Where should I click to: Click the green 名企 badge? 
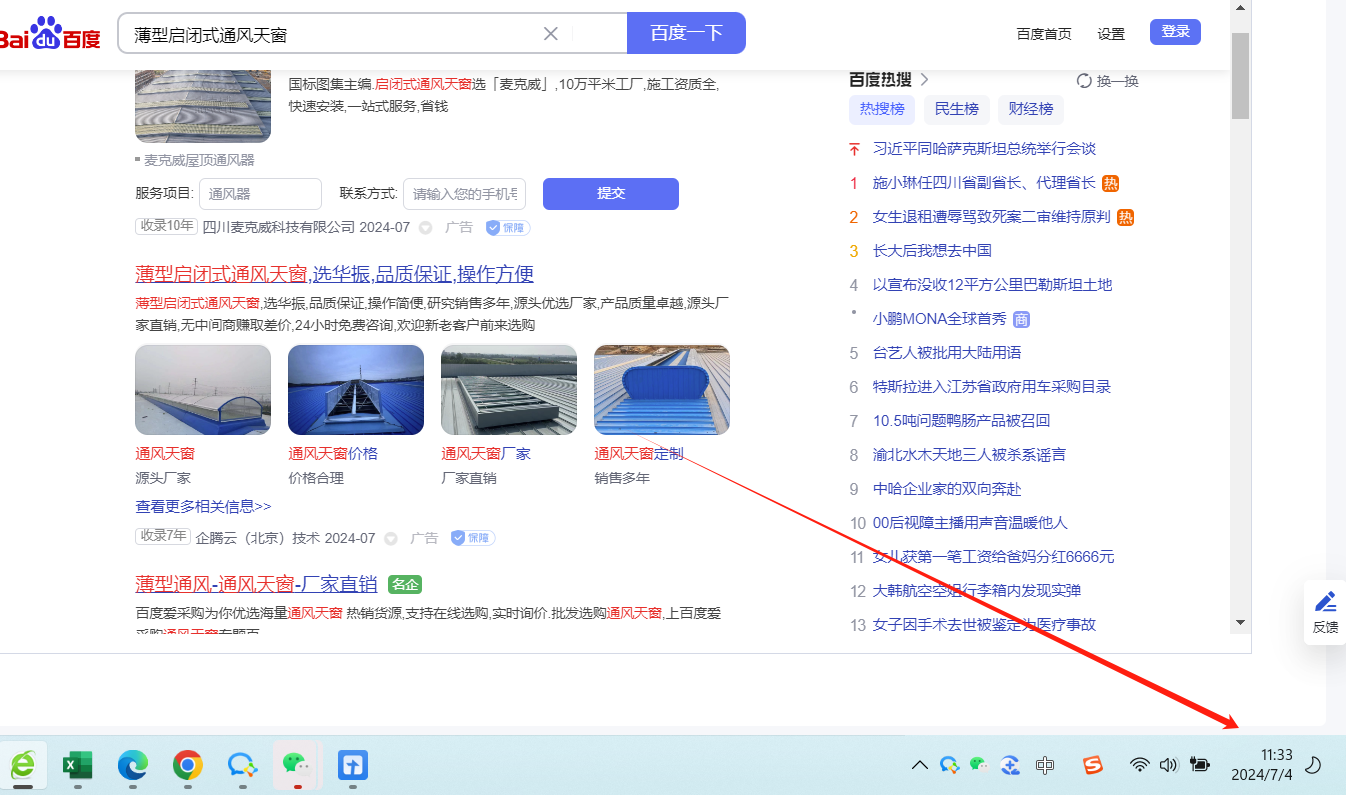404,584
